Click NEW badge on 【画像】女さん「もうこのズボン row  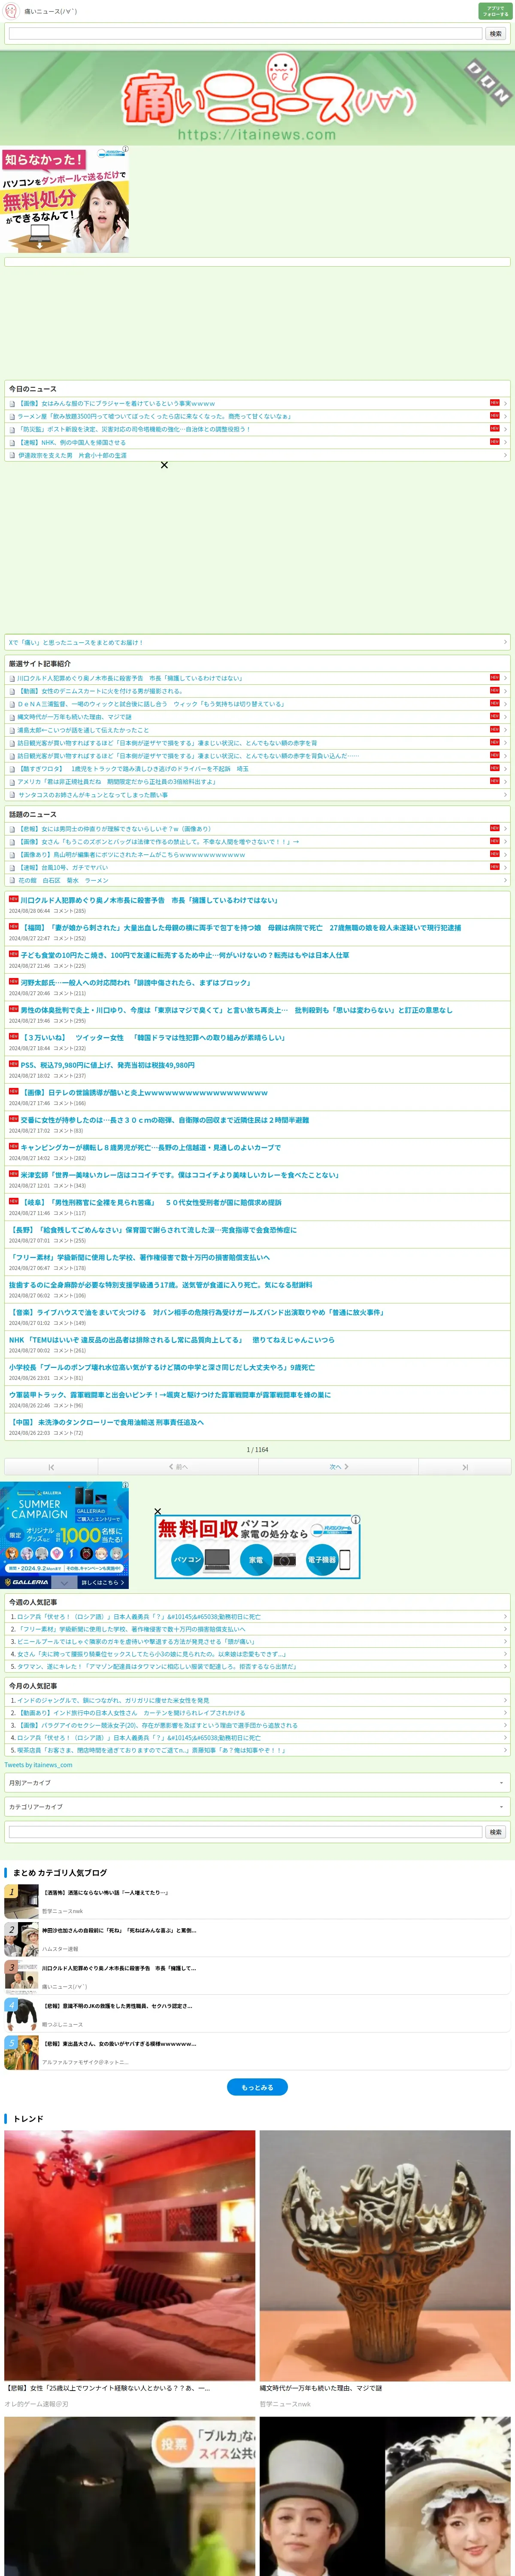494,841
